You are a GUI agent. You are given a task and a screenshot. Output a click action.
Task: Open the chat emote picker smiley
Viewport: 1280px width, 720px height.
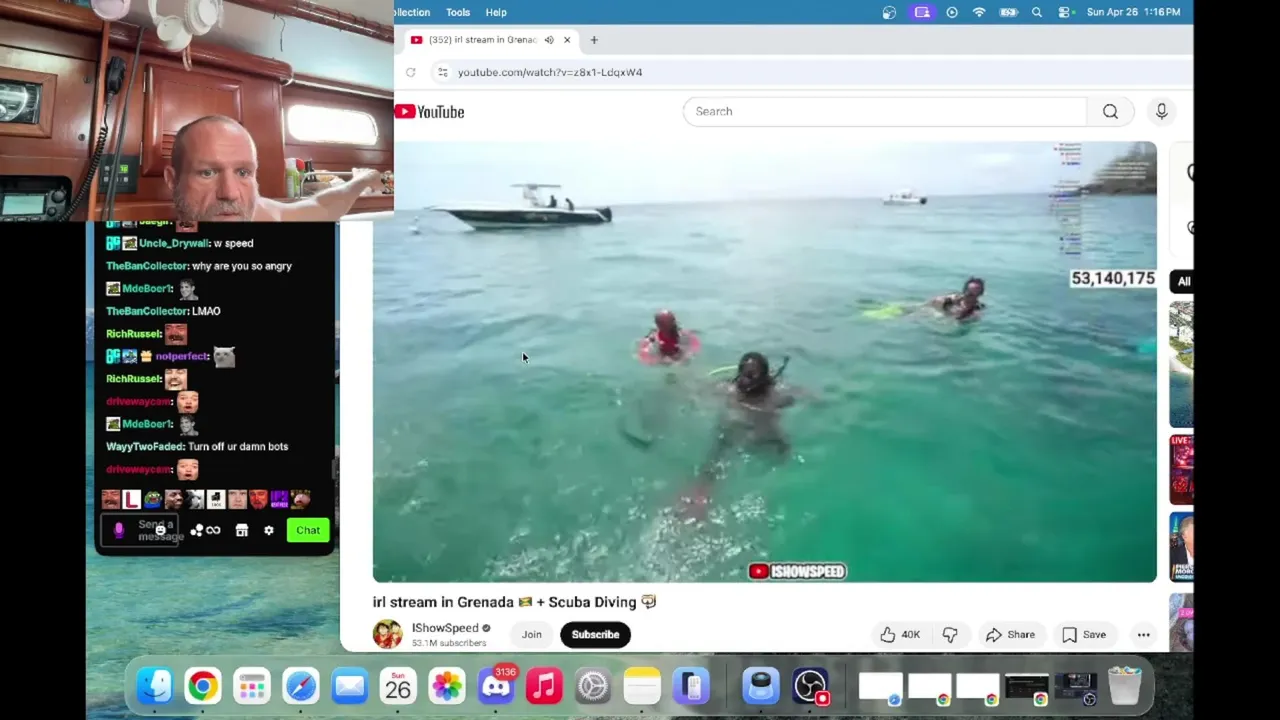[160, 531]
